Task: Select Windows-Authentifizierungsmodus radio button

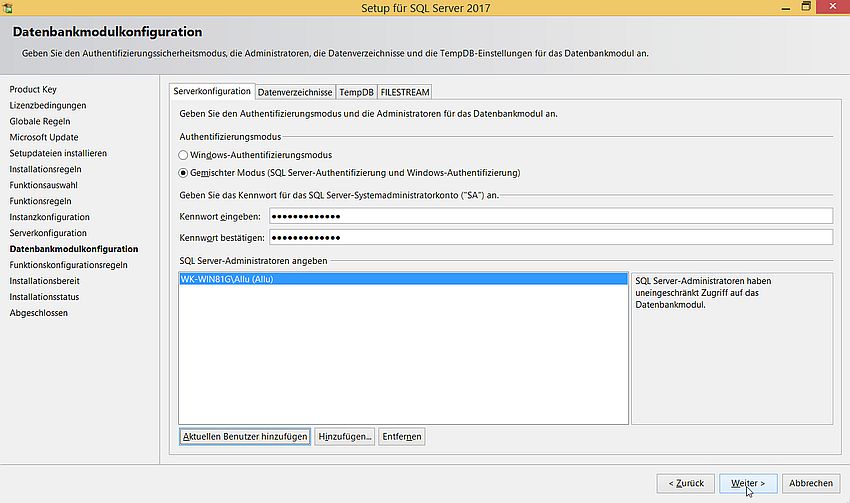Action: 183,155
